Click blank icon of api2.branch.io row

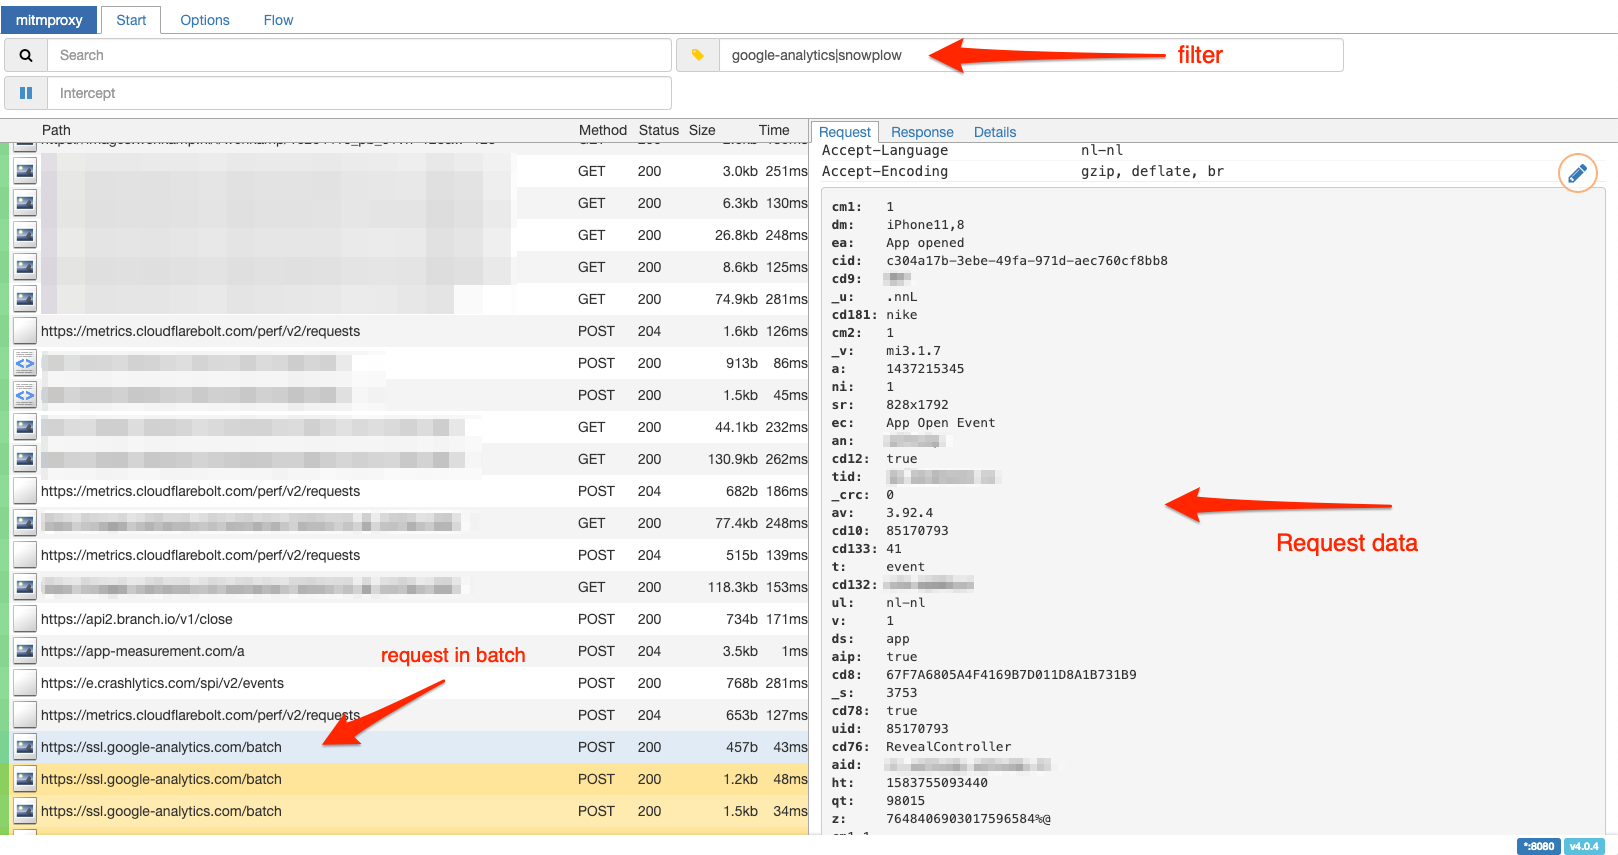(25, 619)
